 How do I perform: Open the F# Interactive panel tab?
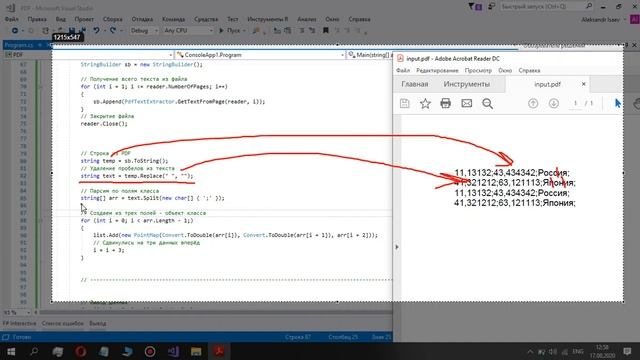coord(20,323)
